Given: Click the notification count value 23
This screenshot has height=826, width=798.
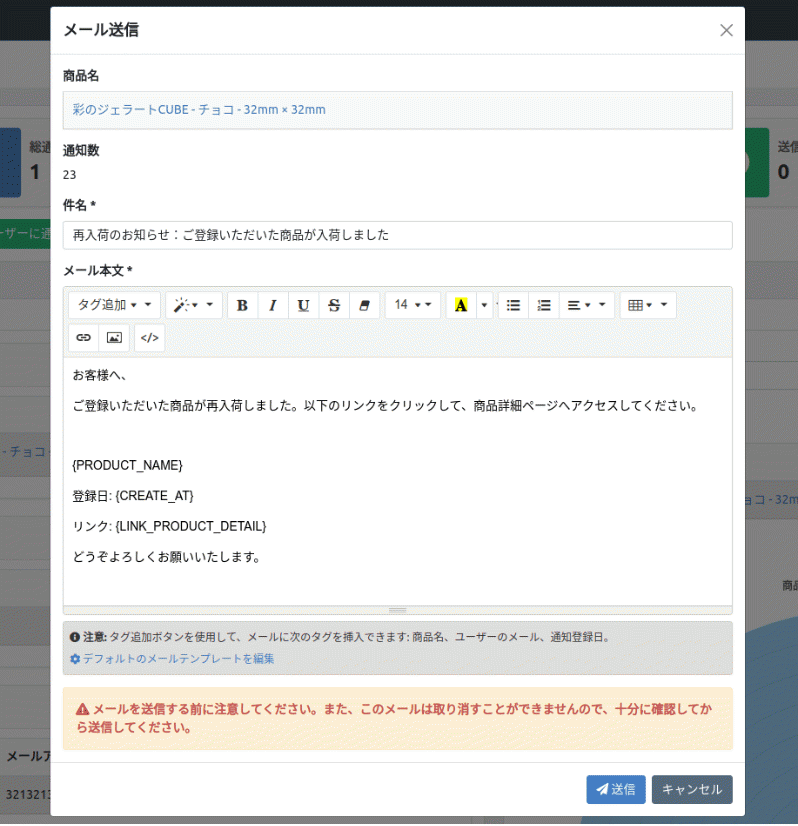Looking at the screenshot, I should pyautogui.click(x=70, y=175).
